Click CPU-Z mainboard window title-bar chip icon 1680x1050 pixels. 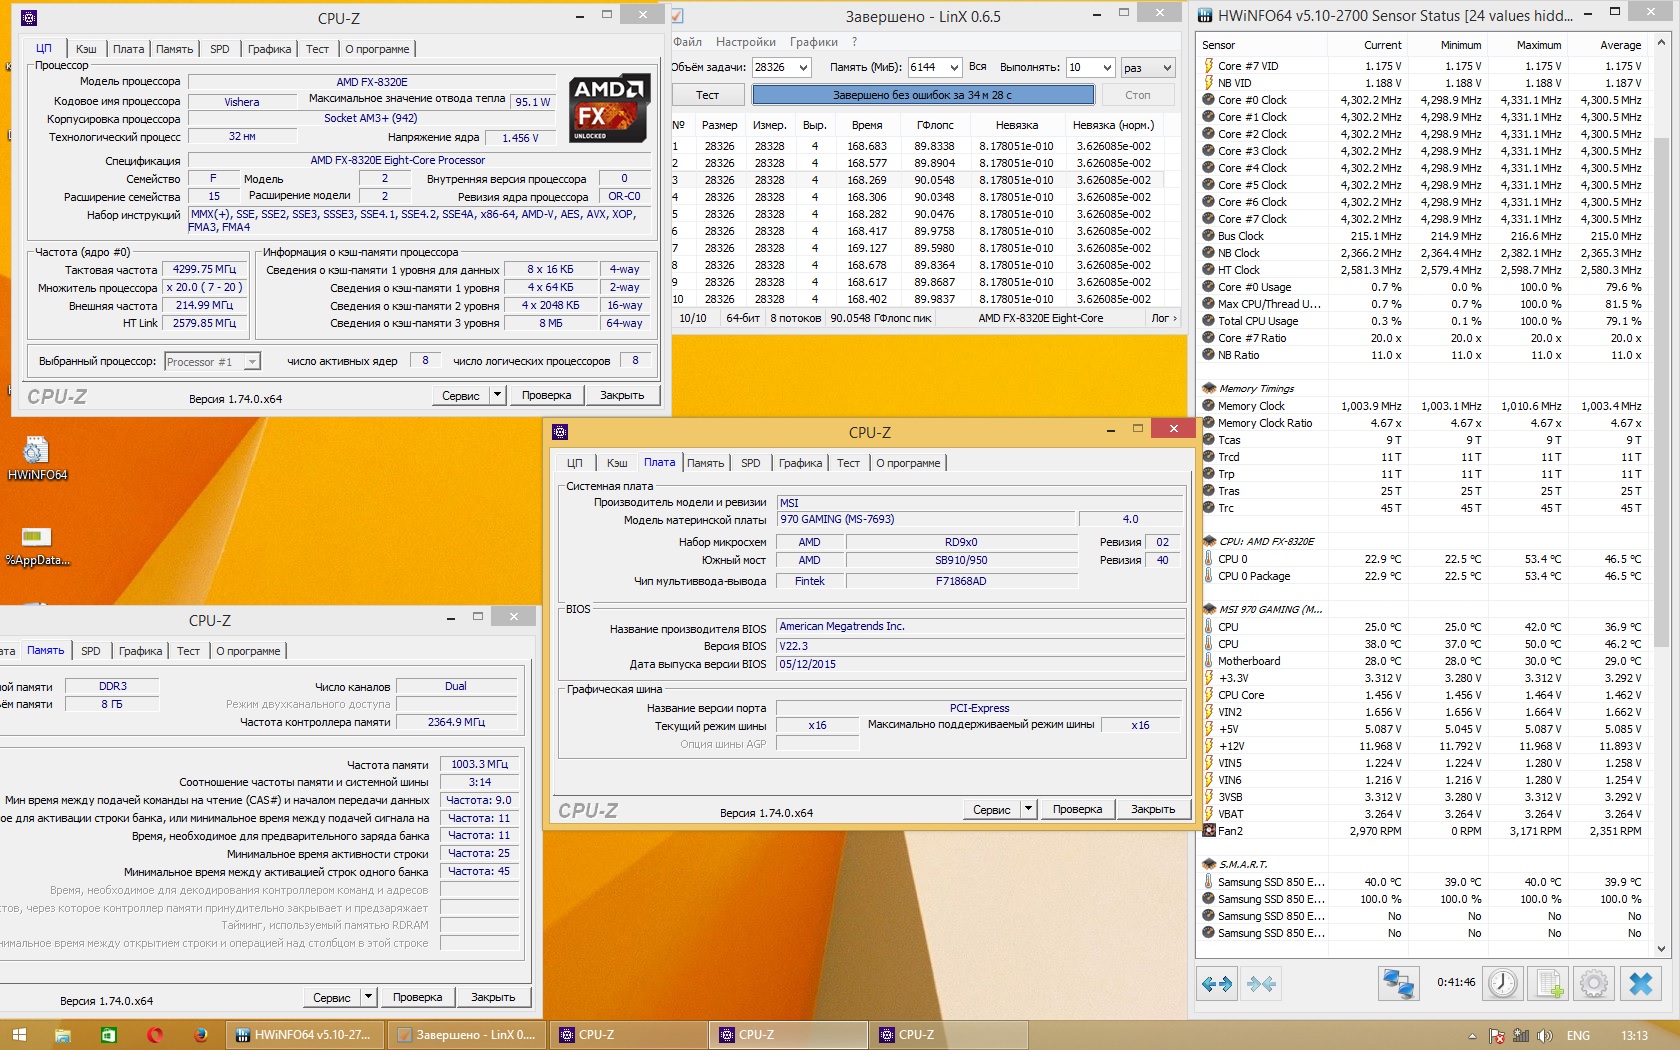coord(560,432)
